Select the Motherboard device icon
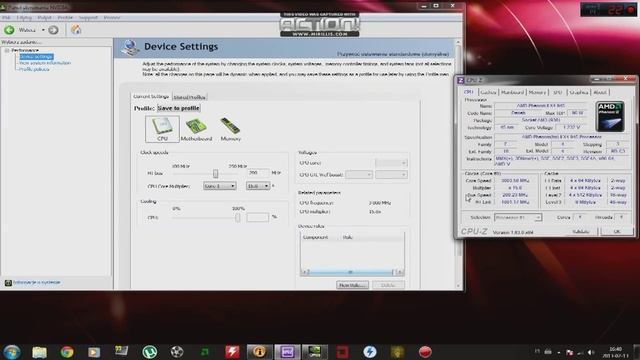The height and width of the screenshot is (360, 640). [x=196, y=129]
